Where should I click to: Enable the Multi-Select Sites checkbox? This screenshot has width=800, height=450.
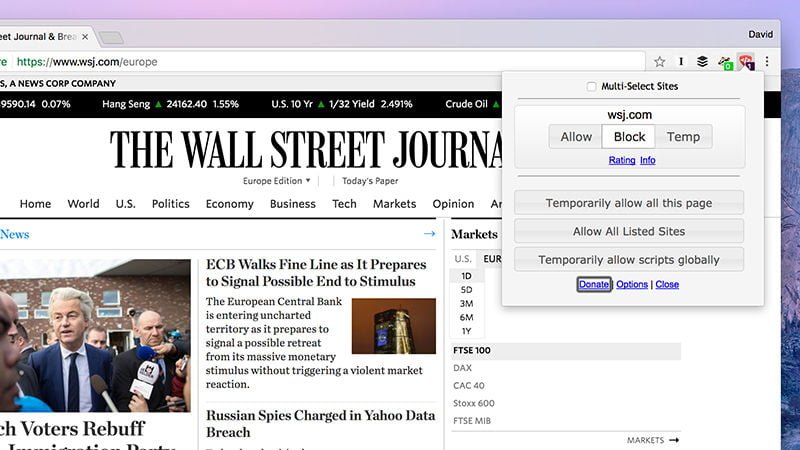click(592, 87)
